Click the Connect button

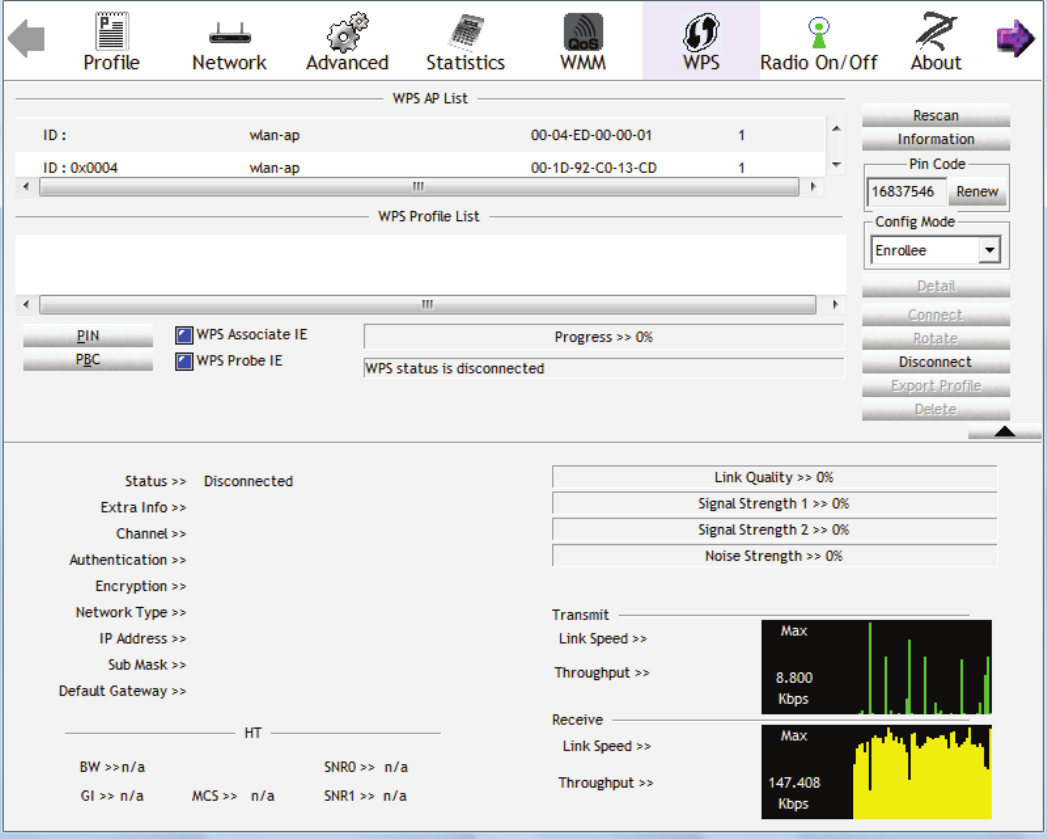(935, 315)
